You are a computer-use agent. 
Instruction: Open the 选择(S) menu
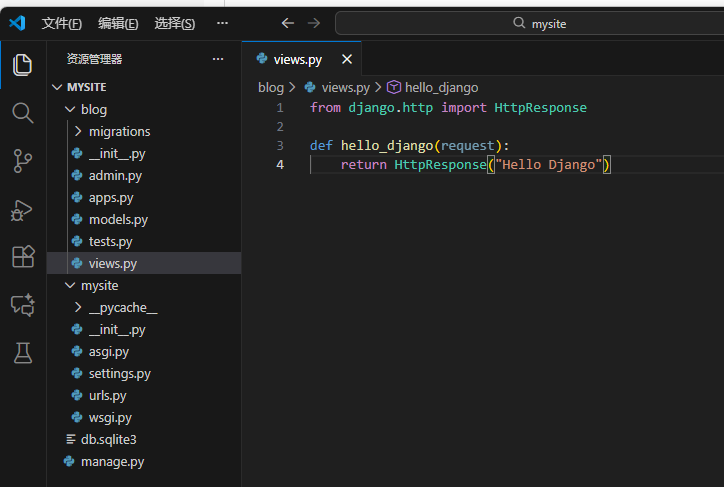click(x=175, y=23)
